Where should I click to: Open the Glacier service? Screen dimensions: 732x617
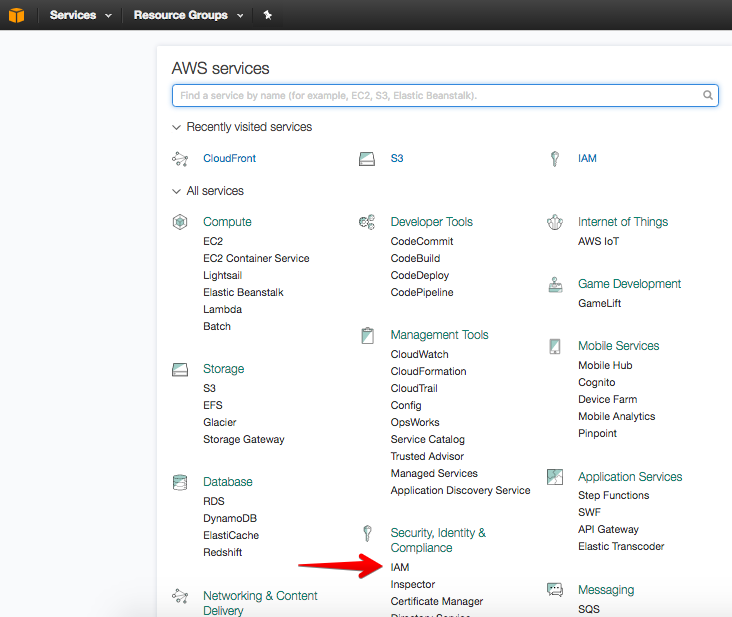coord(219,422)
